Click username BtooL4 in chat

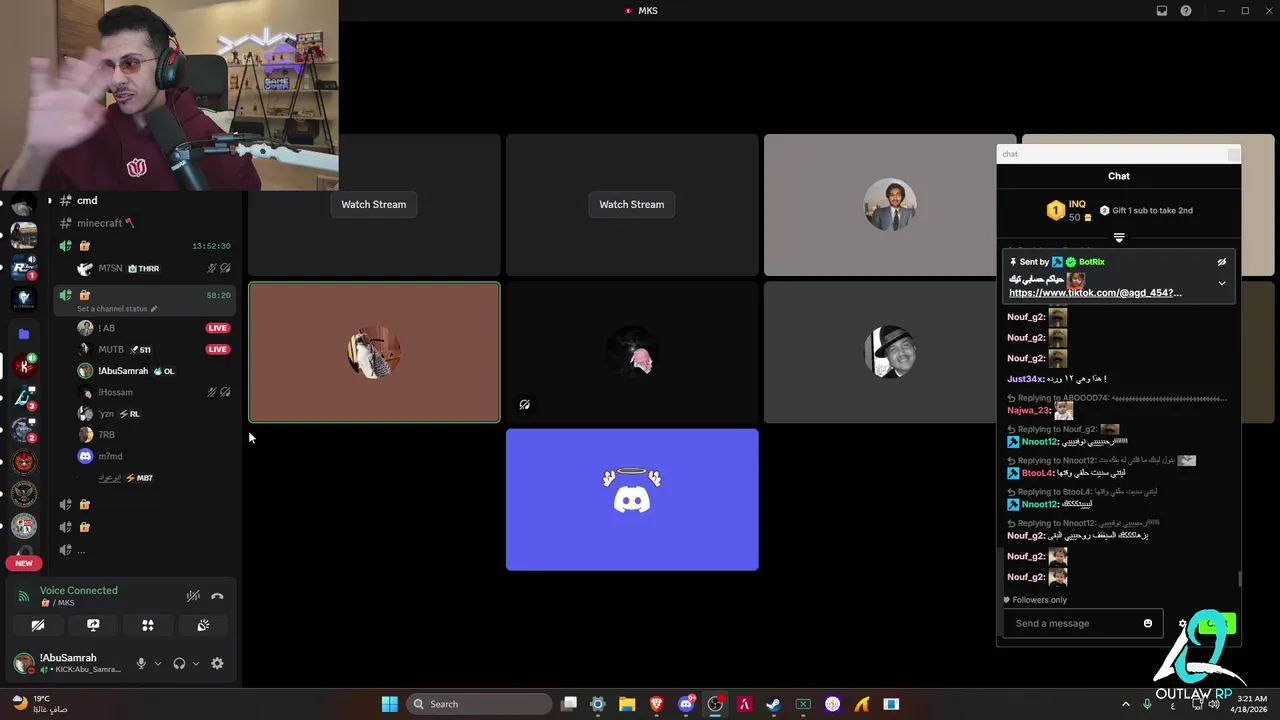tap(1037, 473)
